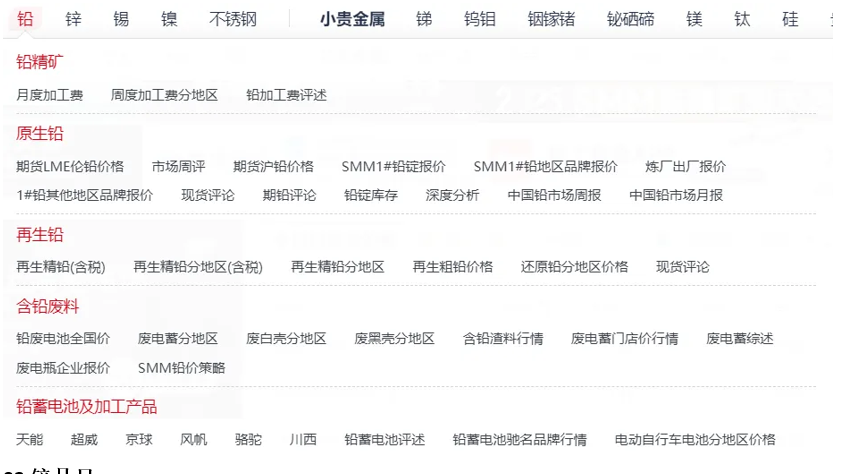Viewport: 841px width, 474px height.
Task: Switch to the 钨钼 tab
Action: click(479, 19)
